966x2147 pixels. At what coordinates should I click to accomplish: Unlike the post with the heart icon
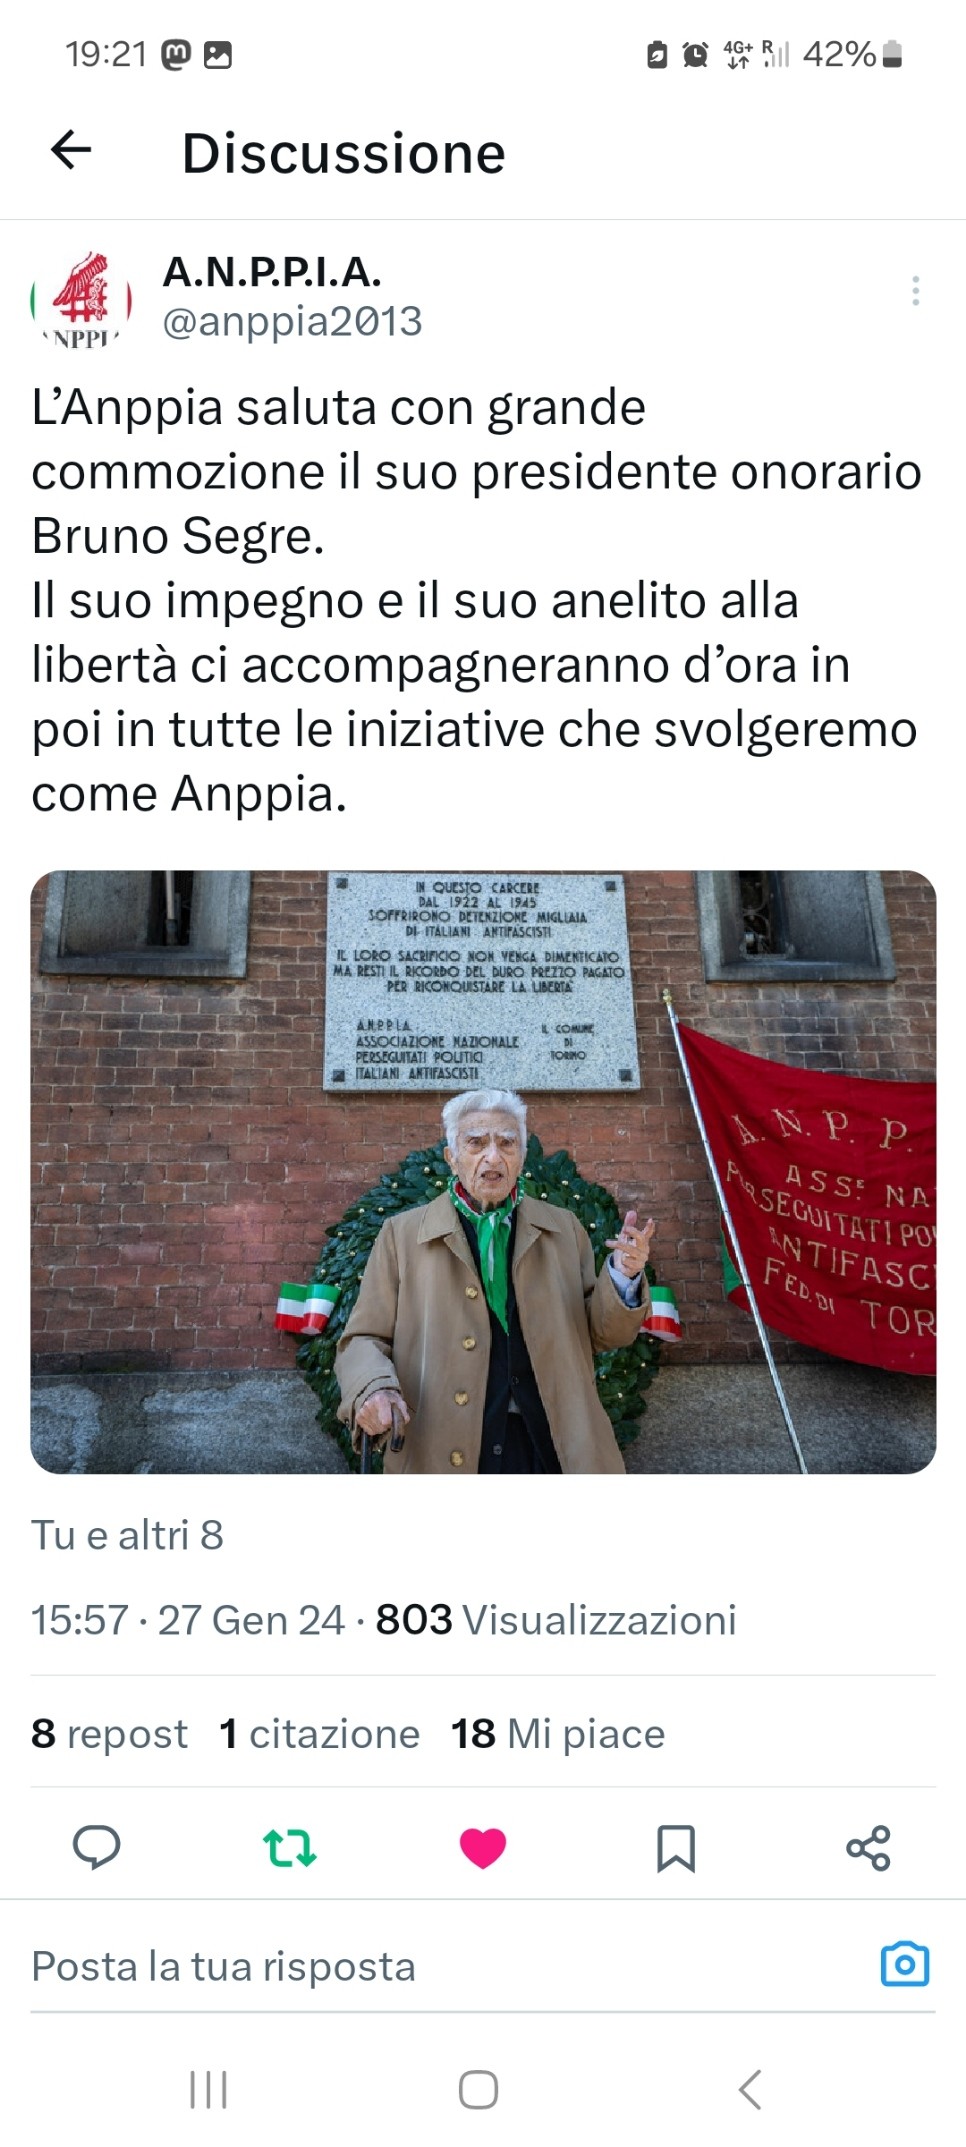pyautogui.click(x=483, y=1847)
